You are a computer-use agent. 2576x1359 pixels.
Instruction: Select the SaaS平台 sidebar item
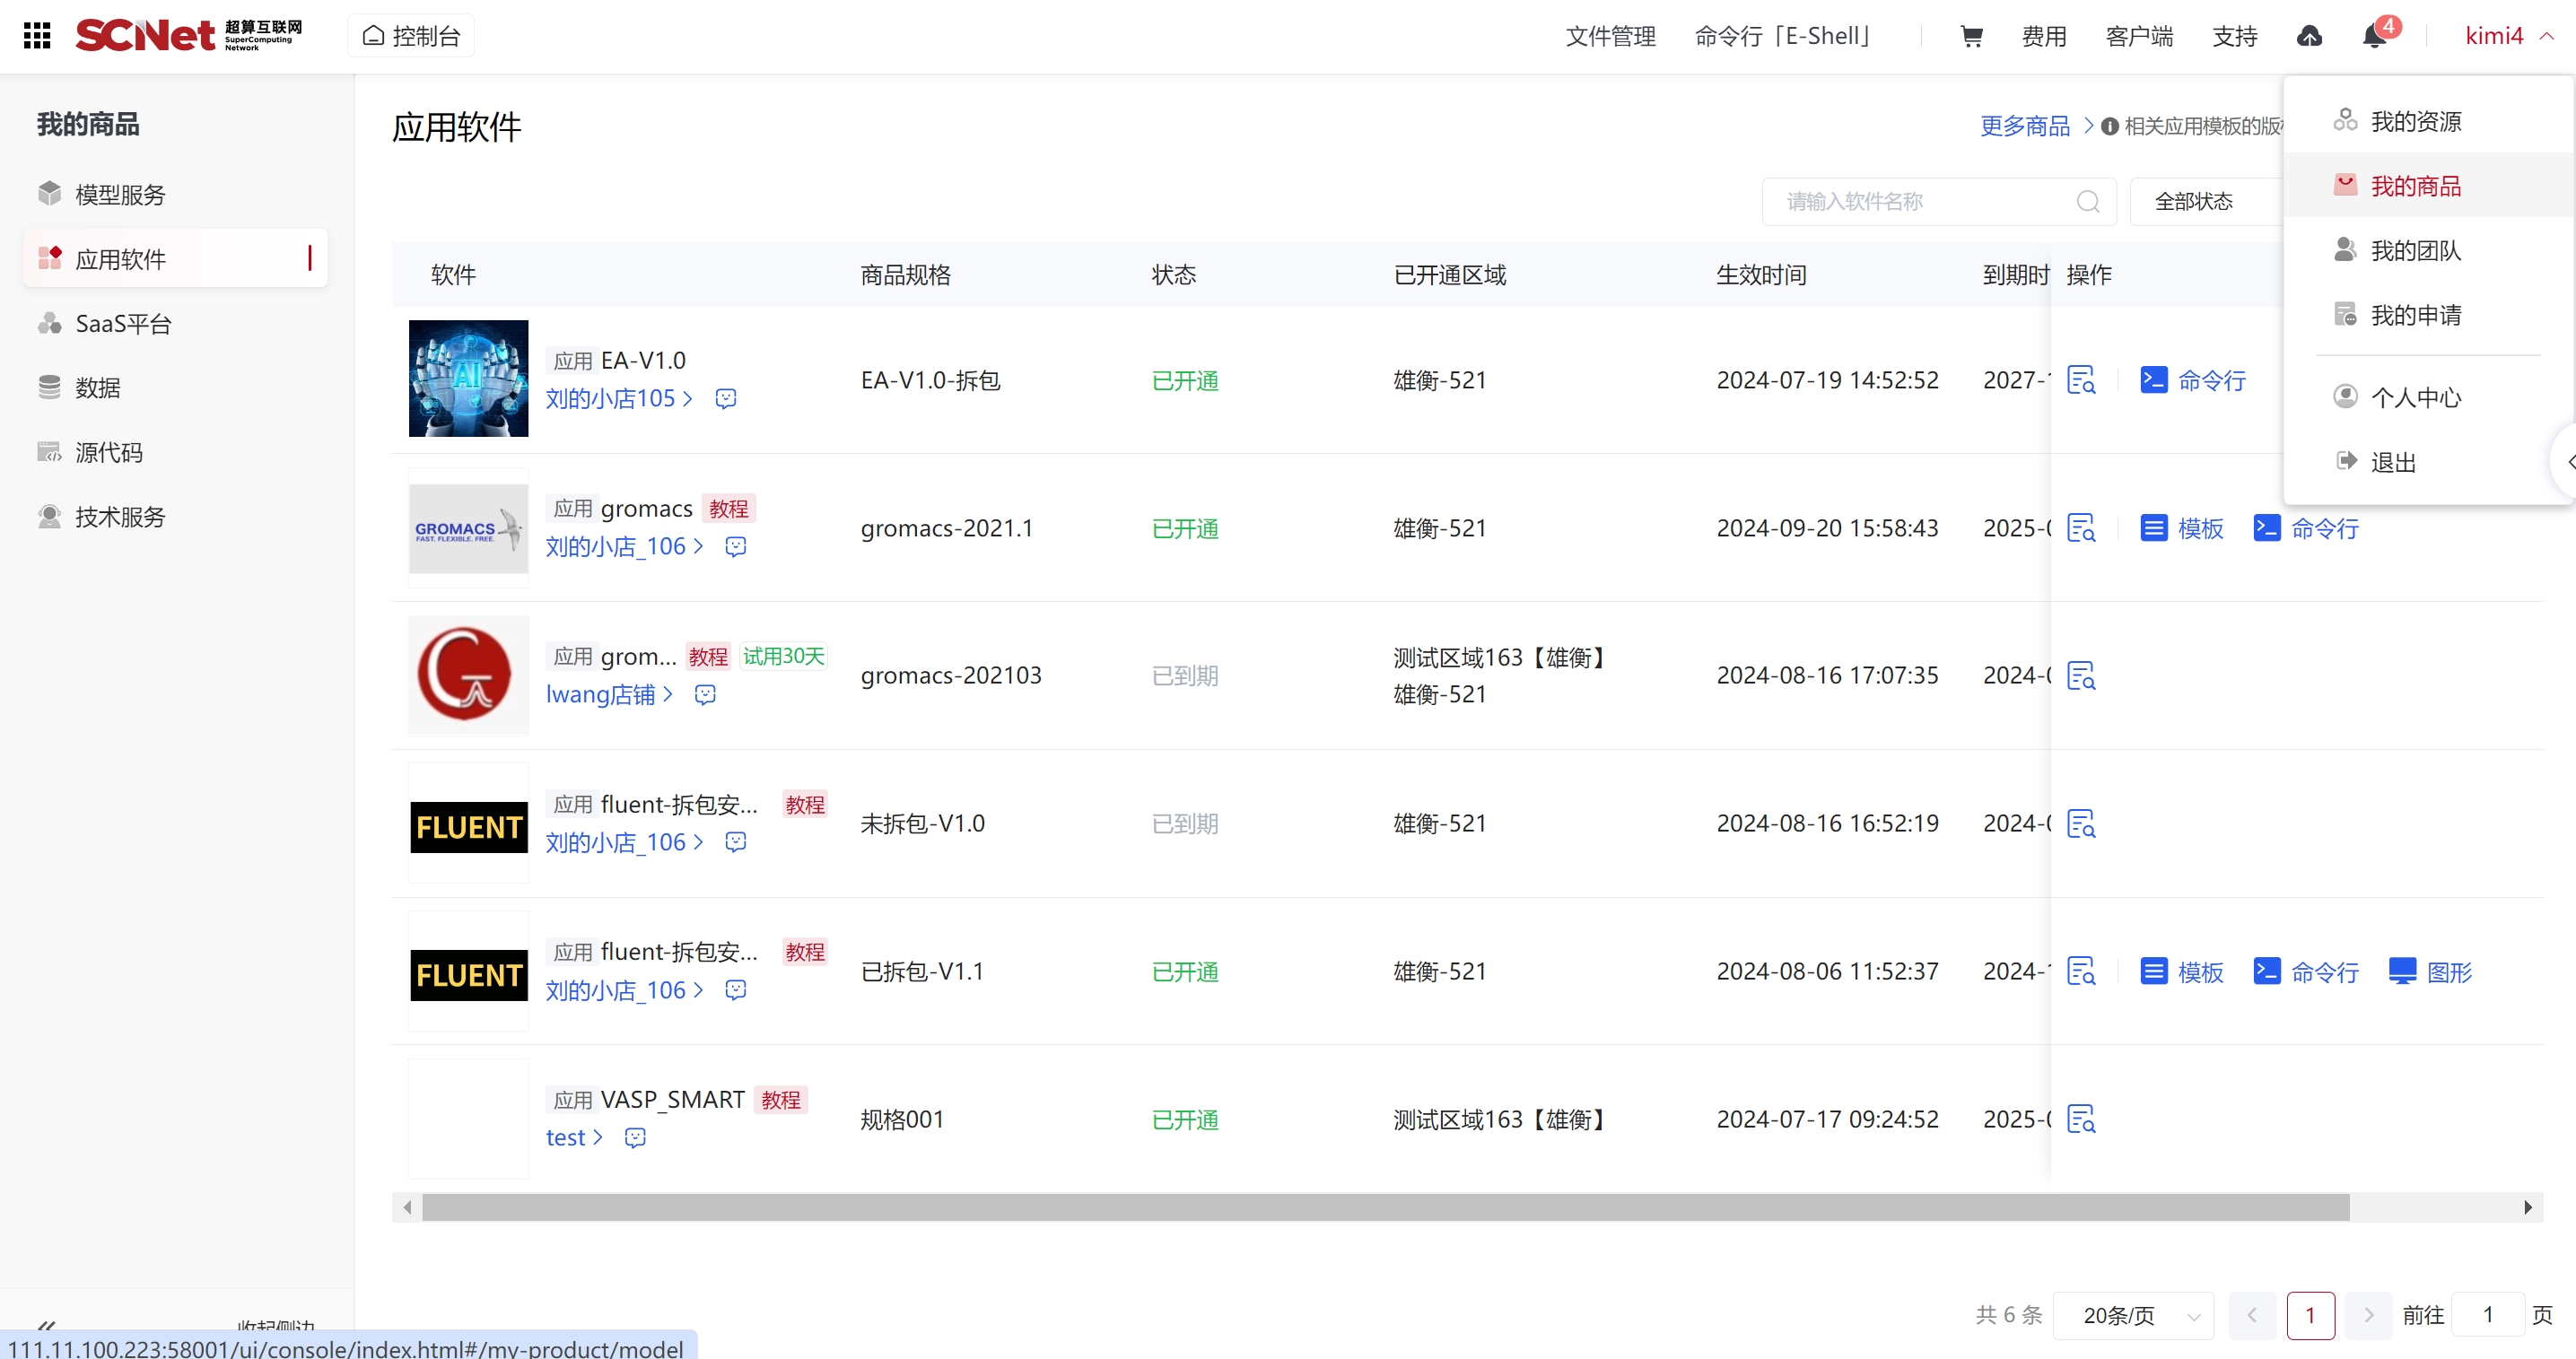point(123,323)
